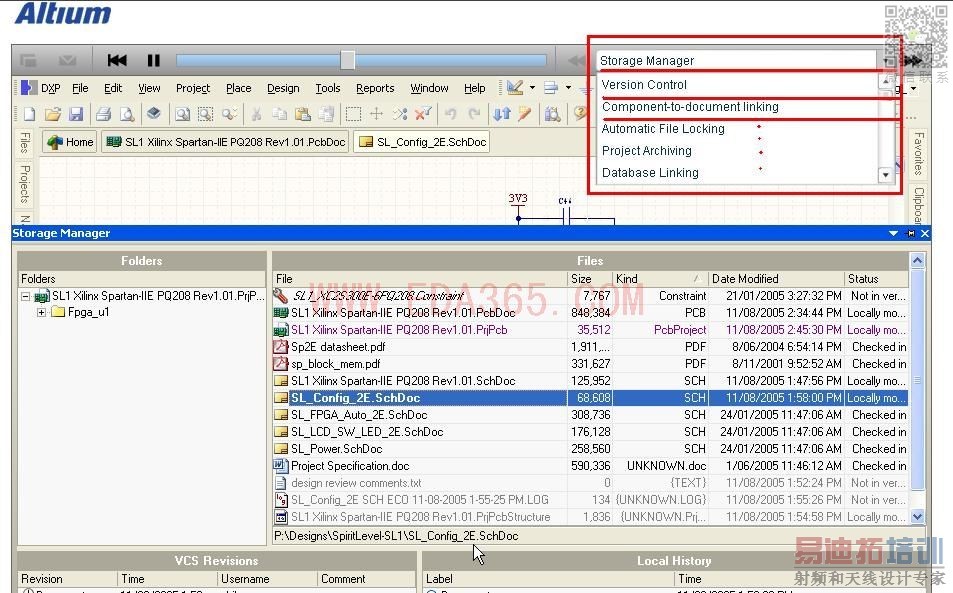This screenshot has height=593, width=953.
Task: Click the Zoom Area icon
Action: click(x=205, y=114)
